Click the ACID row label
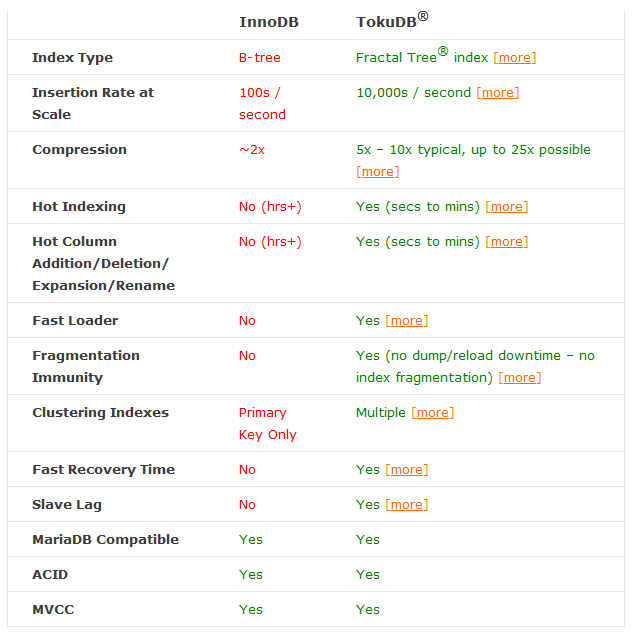 50,575
